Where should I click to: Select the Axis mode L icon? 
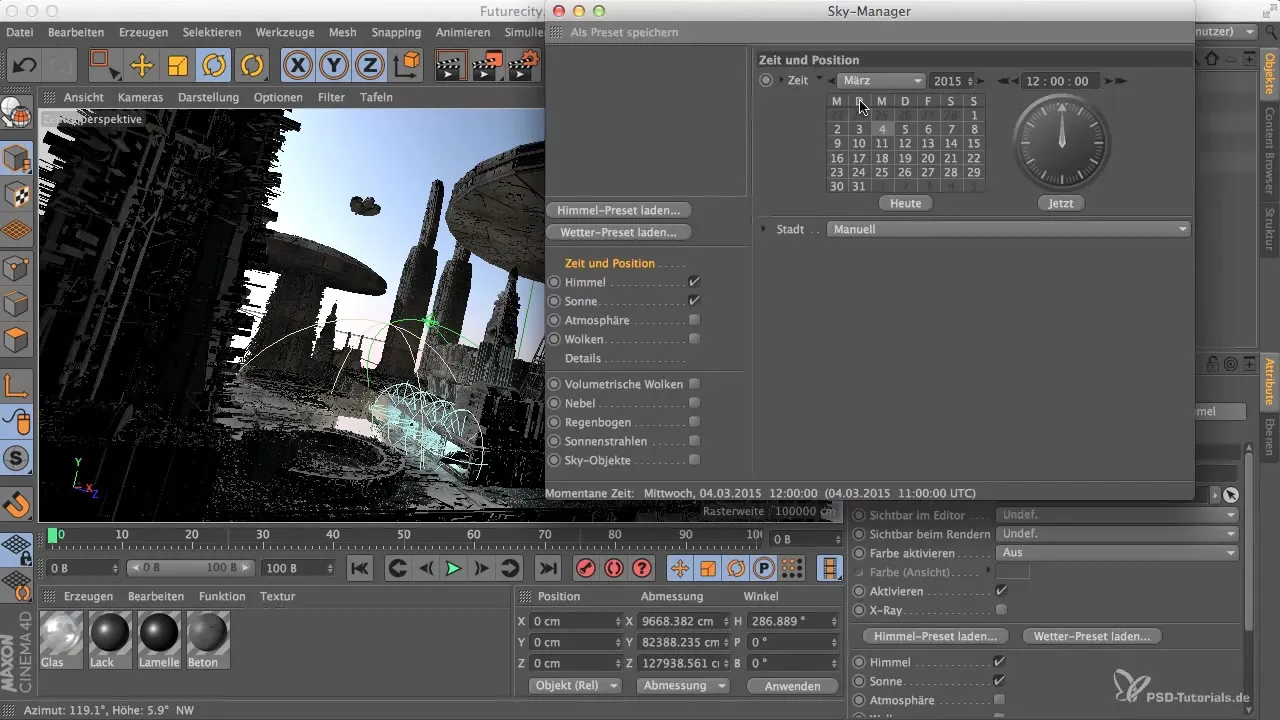(17, 386)
